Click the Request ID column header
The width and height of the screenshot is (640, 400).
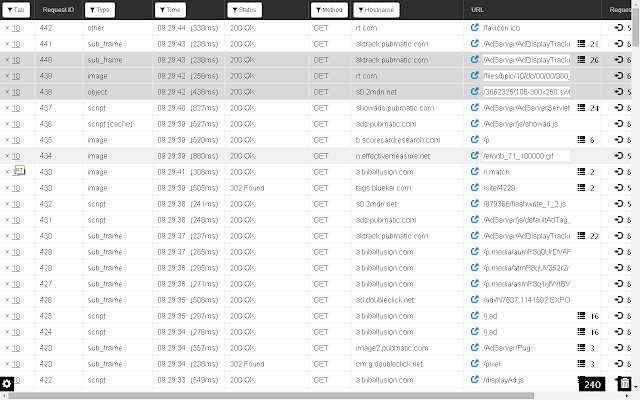(58, 10)
